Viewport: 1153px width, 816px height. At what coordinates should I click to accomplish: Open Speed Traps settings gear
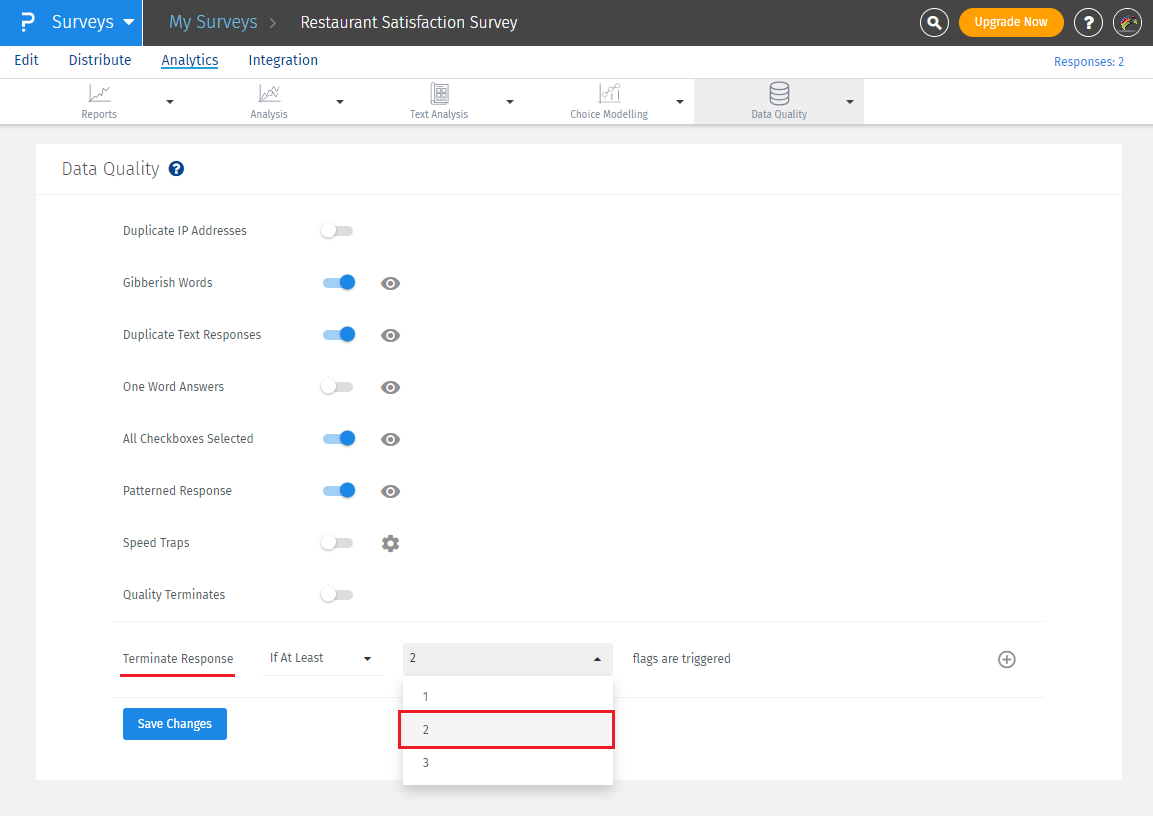tap(391, 543)
